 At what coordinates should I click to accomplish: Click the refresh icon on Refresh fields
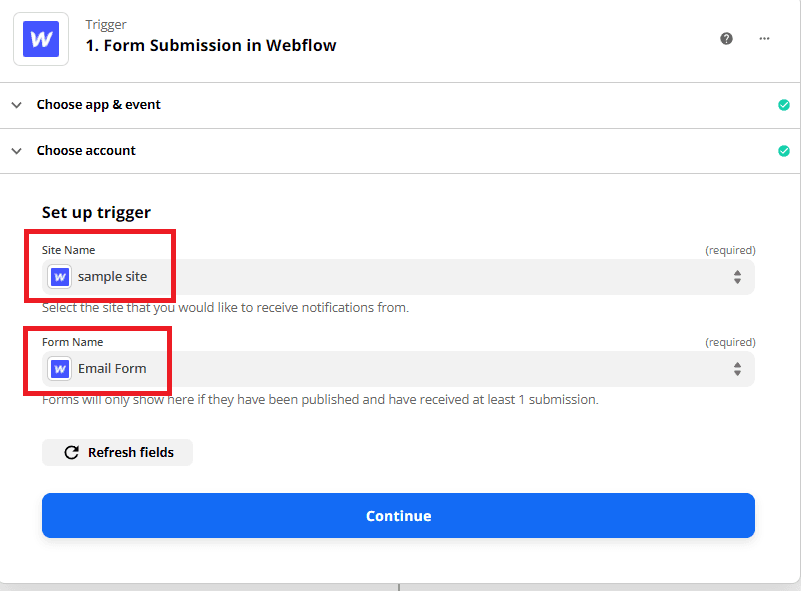coord(70,452)
